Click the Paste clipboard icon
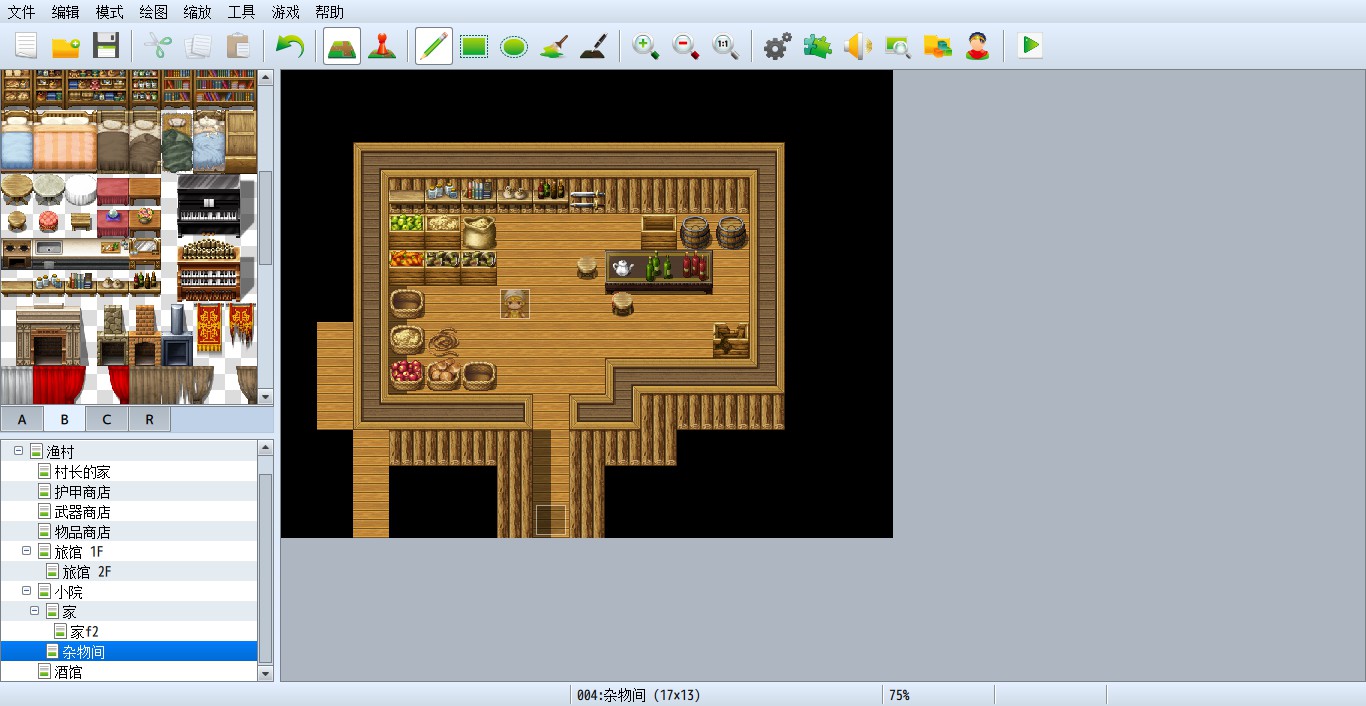 coord(238,46)
